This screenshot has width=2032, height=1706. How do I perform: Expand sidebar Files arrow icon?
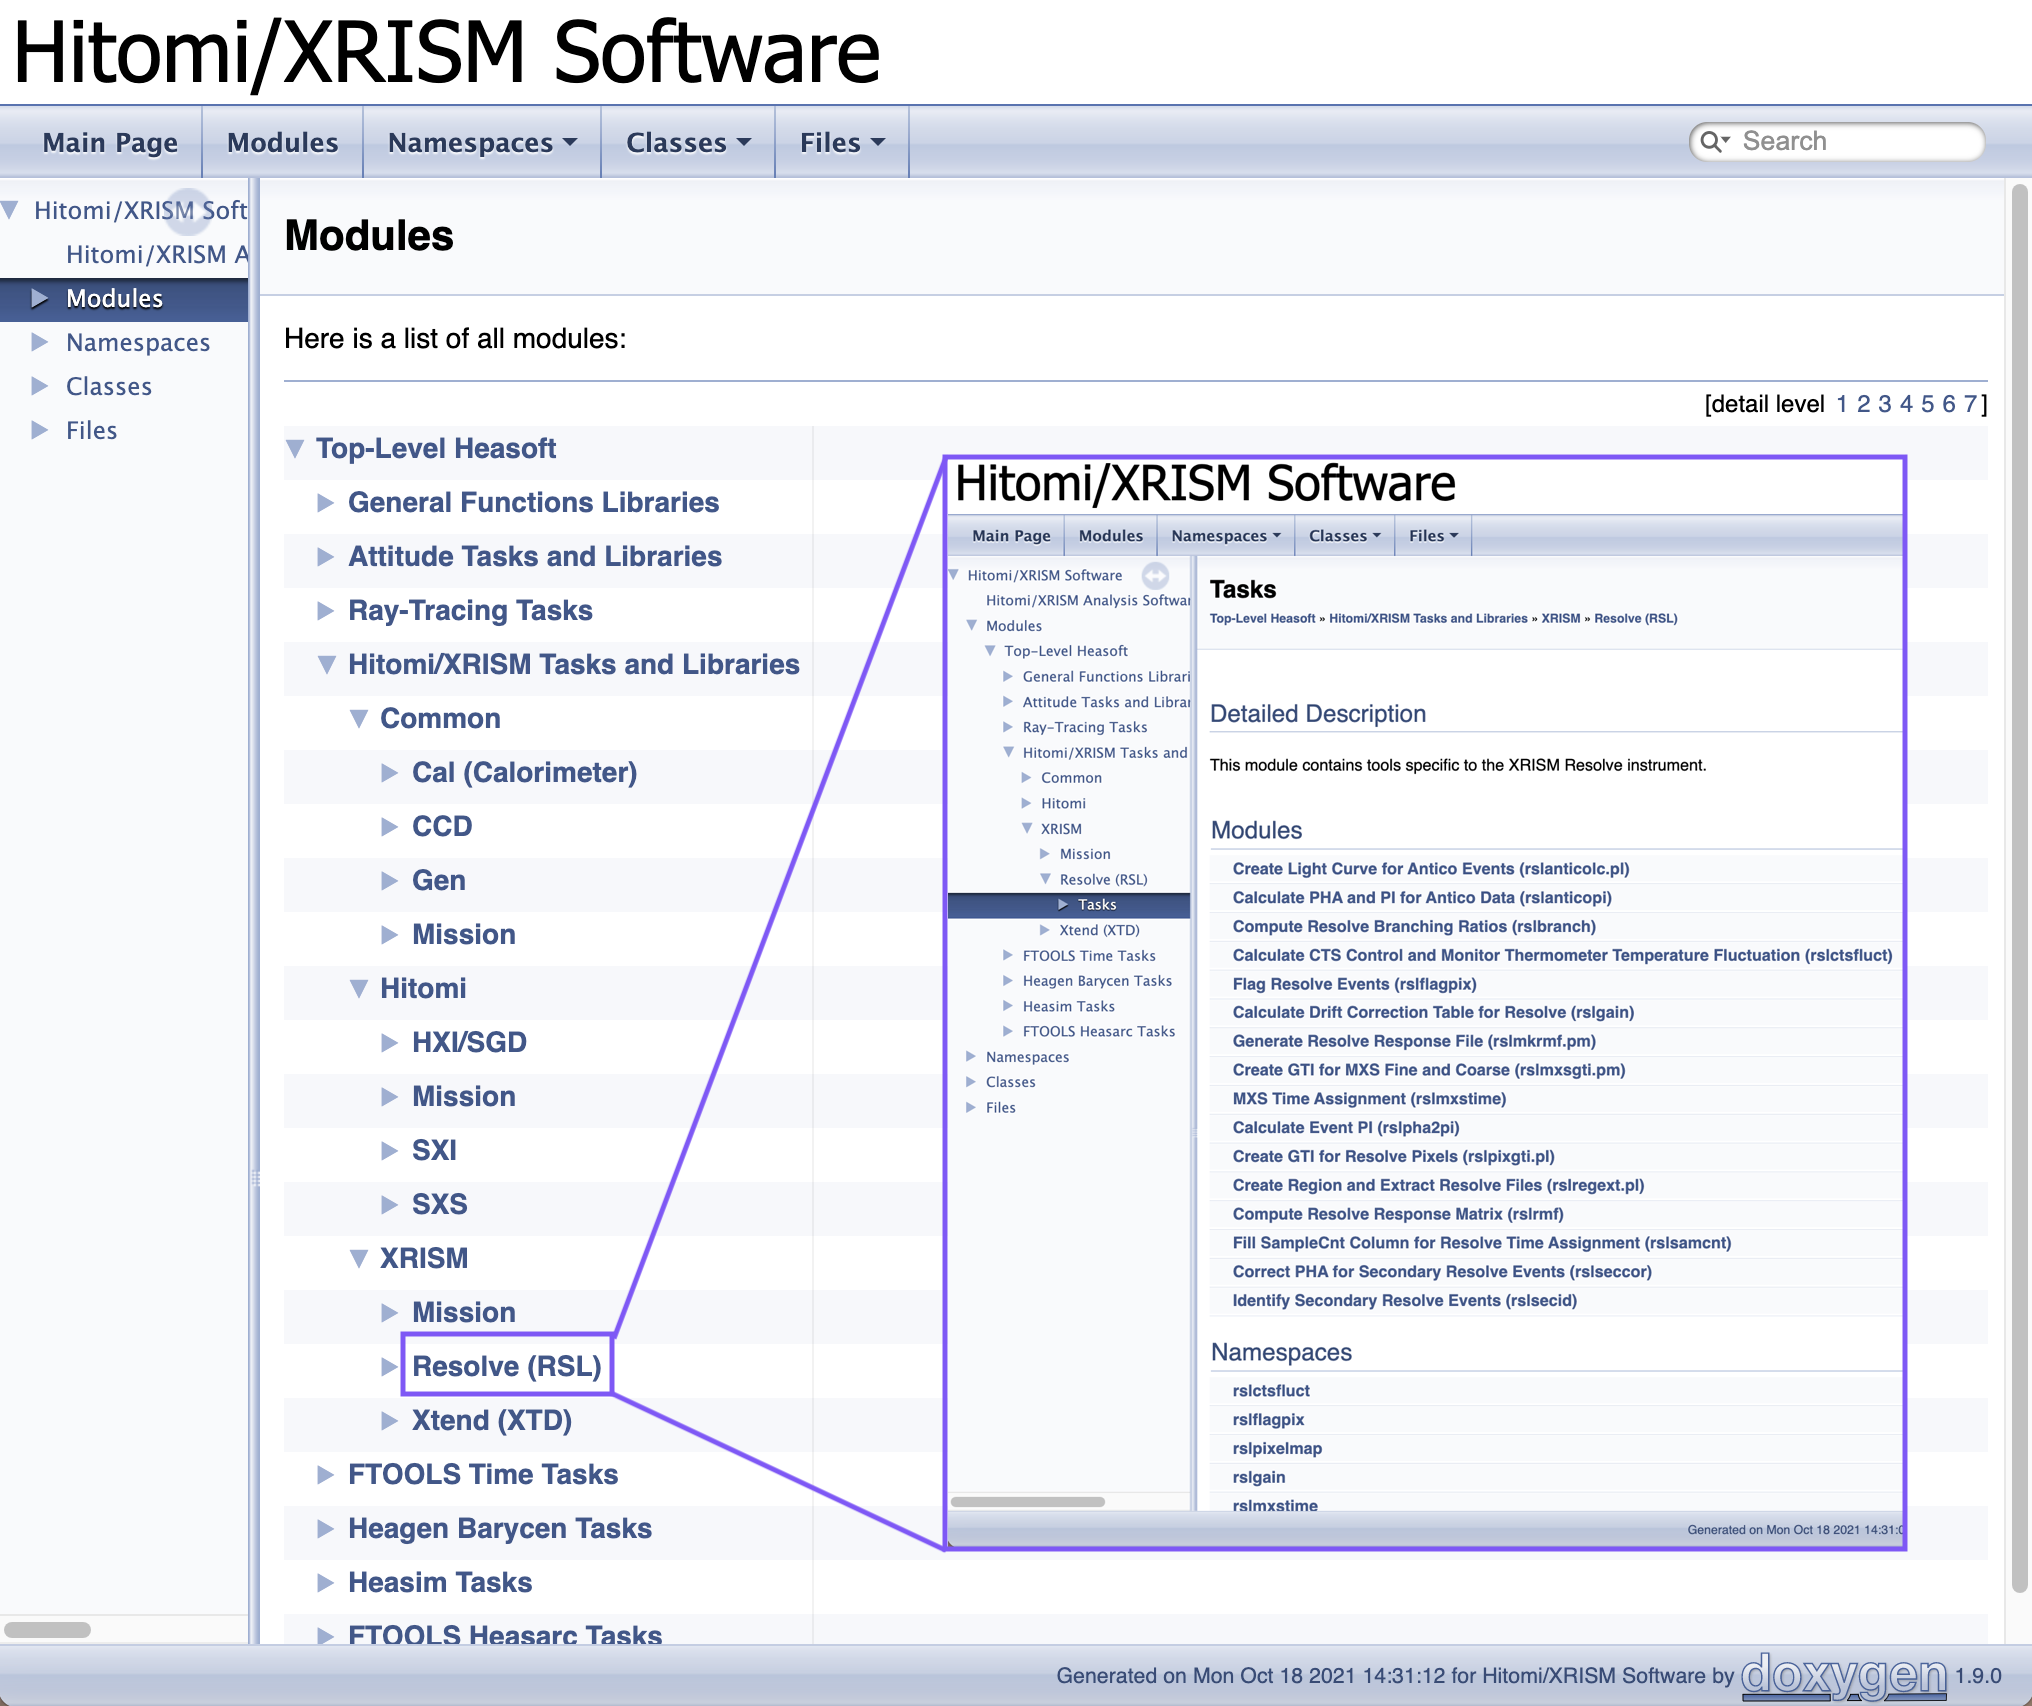pos(39,430)
